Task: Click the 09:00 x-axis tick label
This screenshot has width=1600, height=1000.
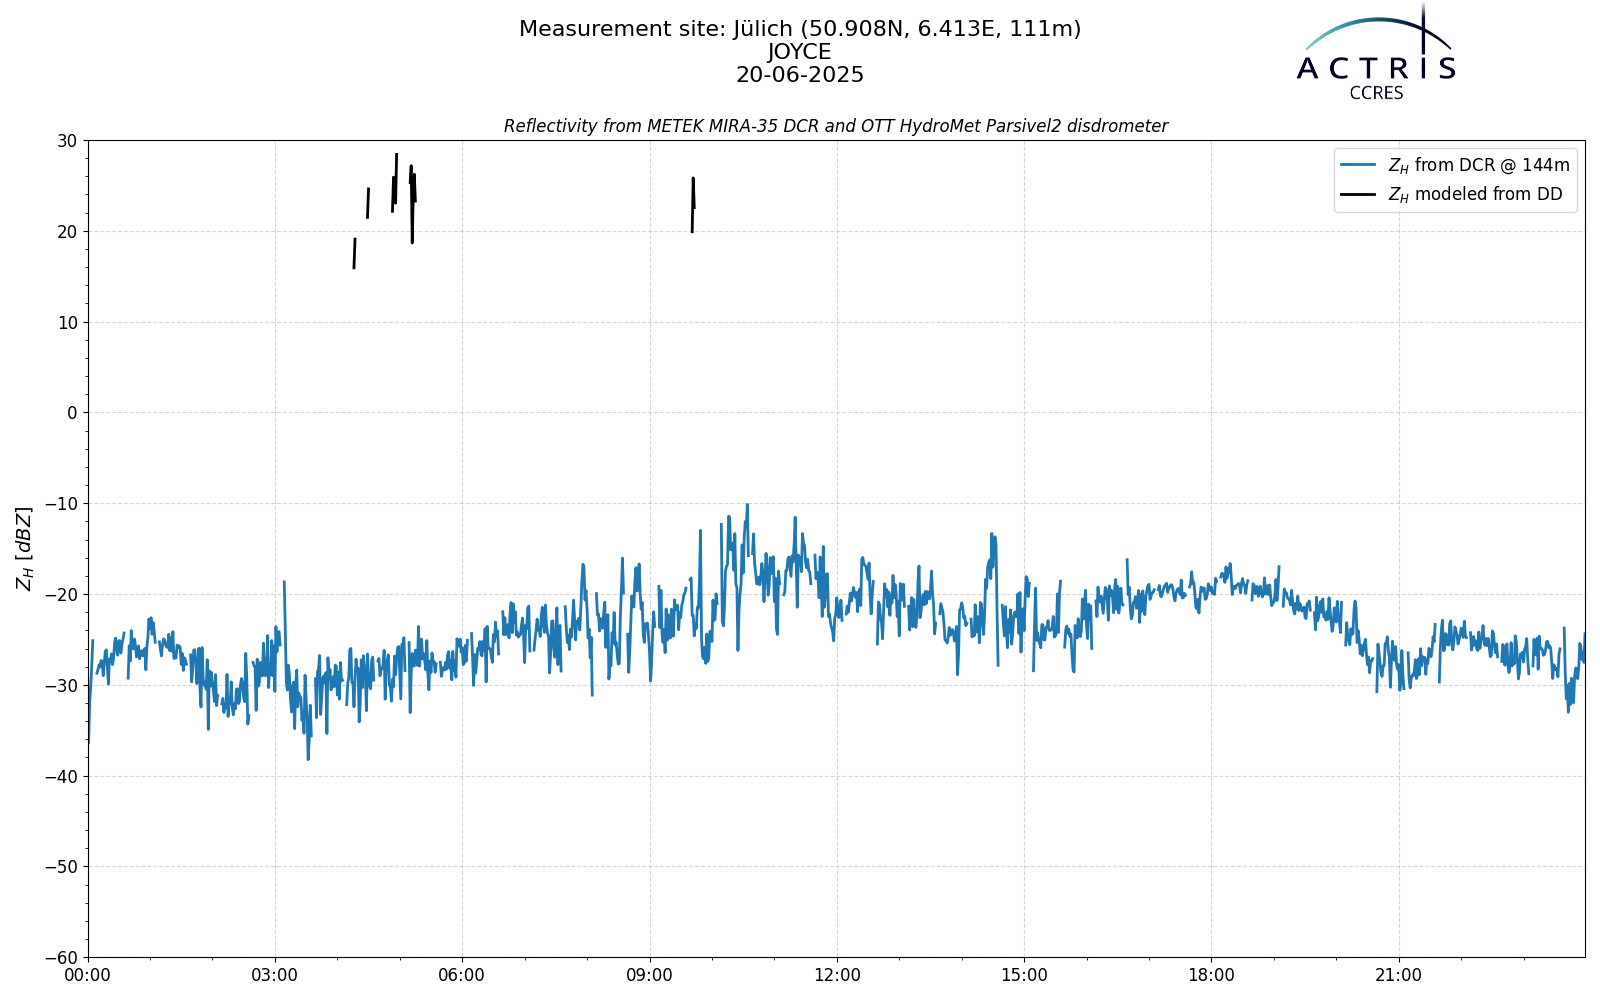Action: point(650,975)
